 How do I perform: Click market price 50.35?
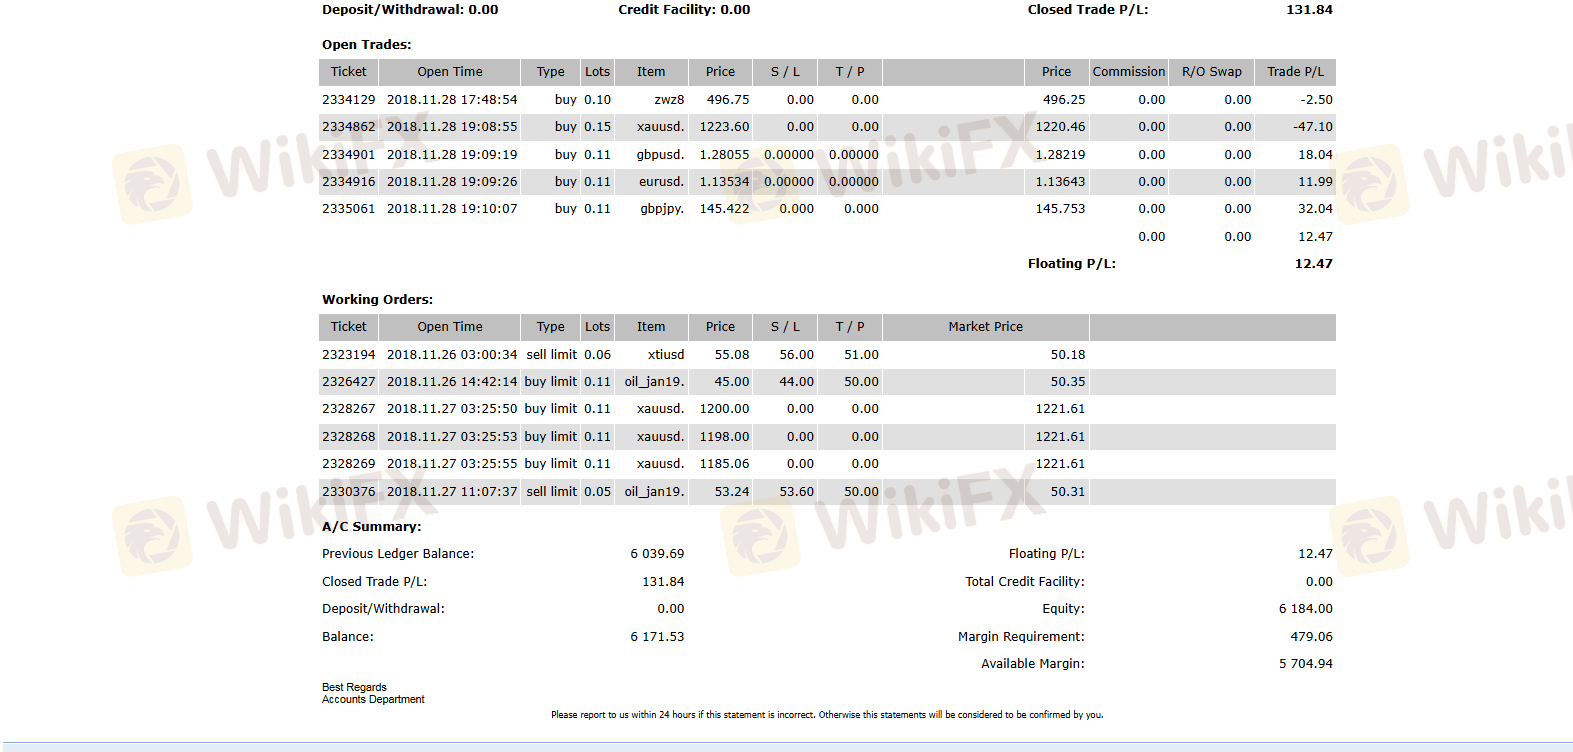[1068, 382]
